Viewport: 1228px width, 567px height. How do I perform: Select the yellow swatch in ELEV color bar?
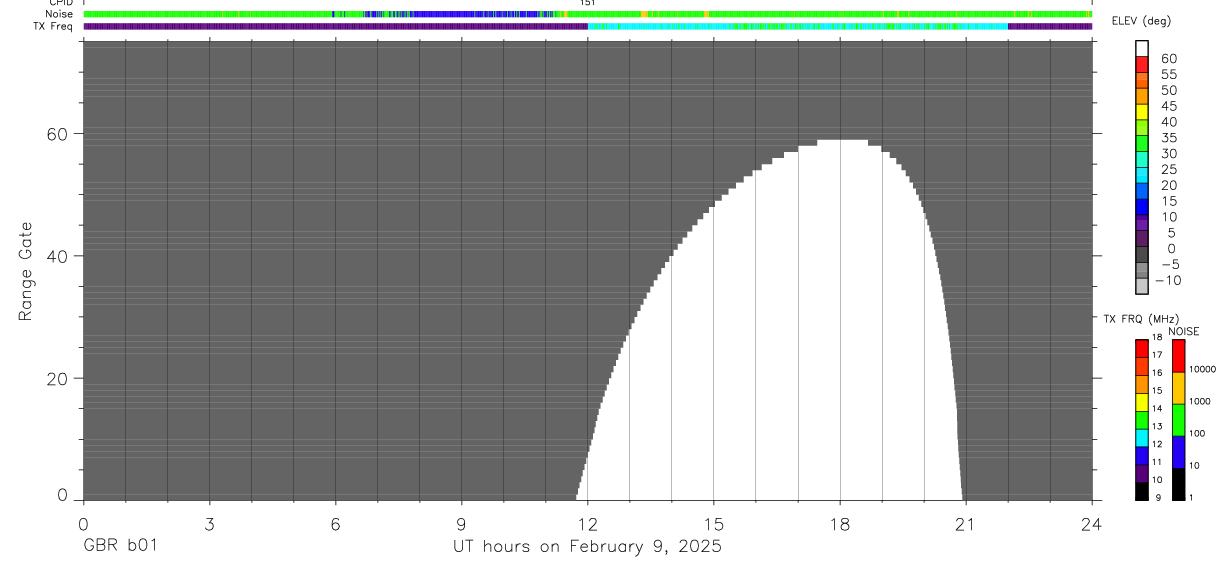tap(1142, 112)
